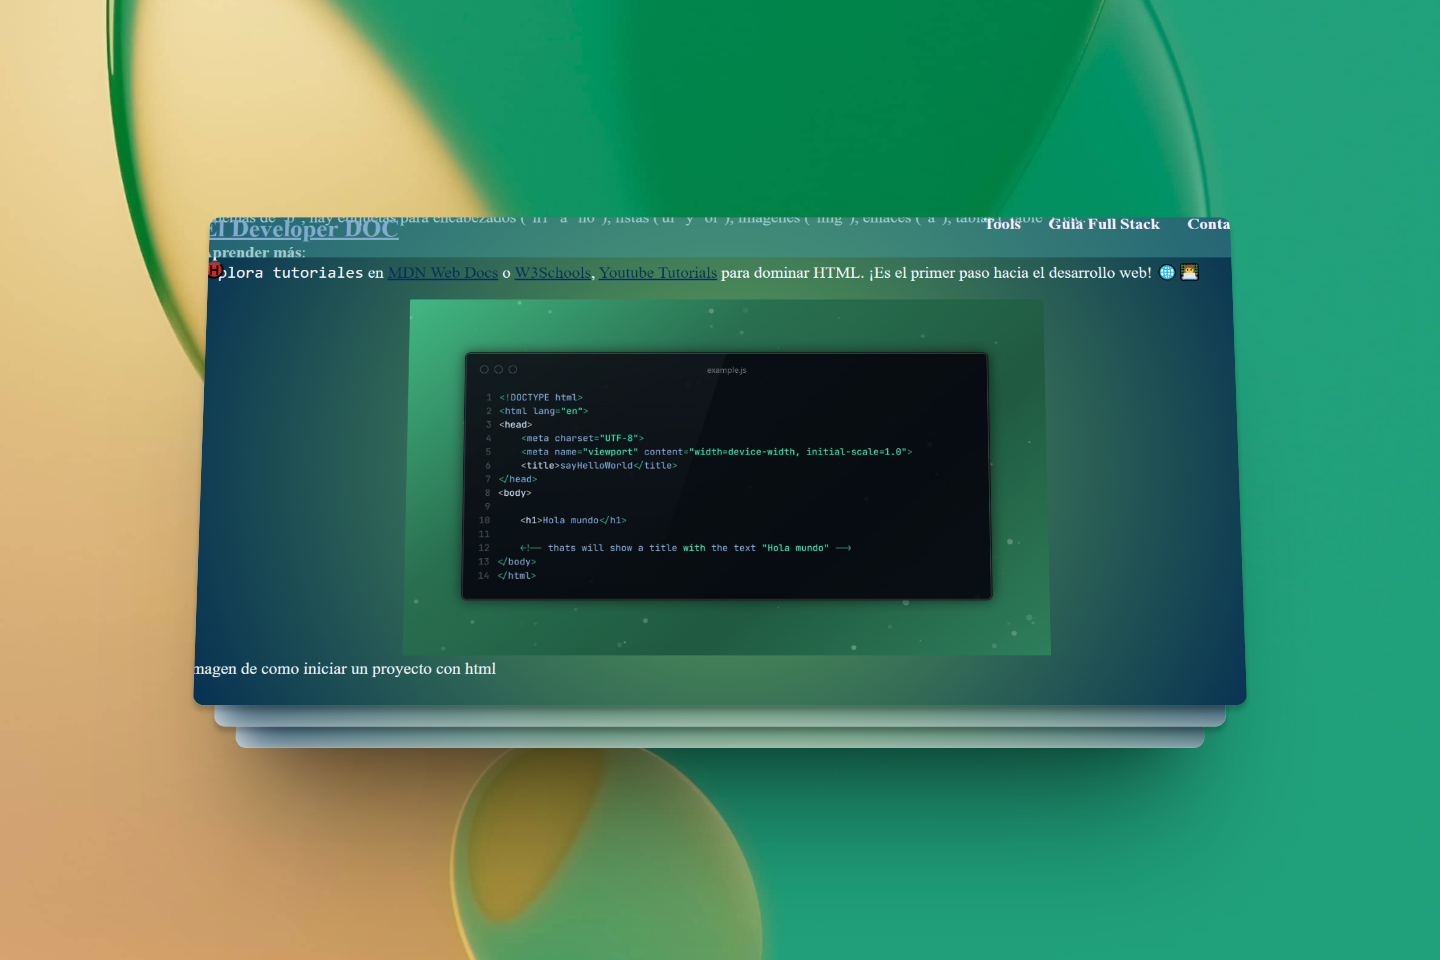Click the Hola mundo h1 code line
Image resolution: width=1440 pixels, height=960 pixels.
tap(573, 521)
